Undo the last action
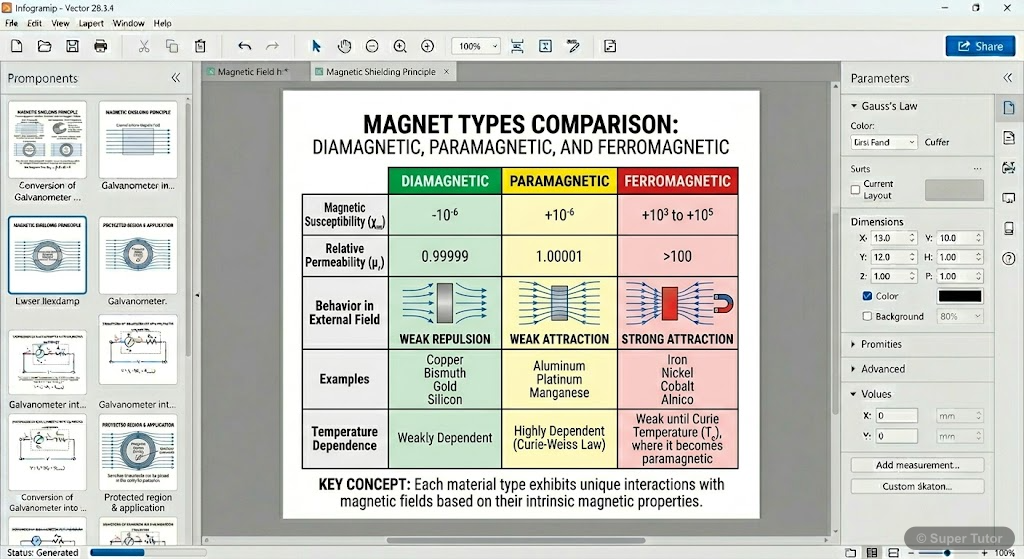 (x=244, y=46)
